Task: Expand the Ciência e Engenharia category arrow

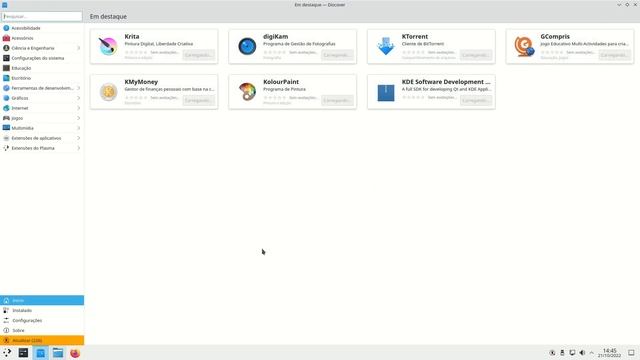Action: pos(78,48)
